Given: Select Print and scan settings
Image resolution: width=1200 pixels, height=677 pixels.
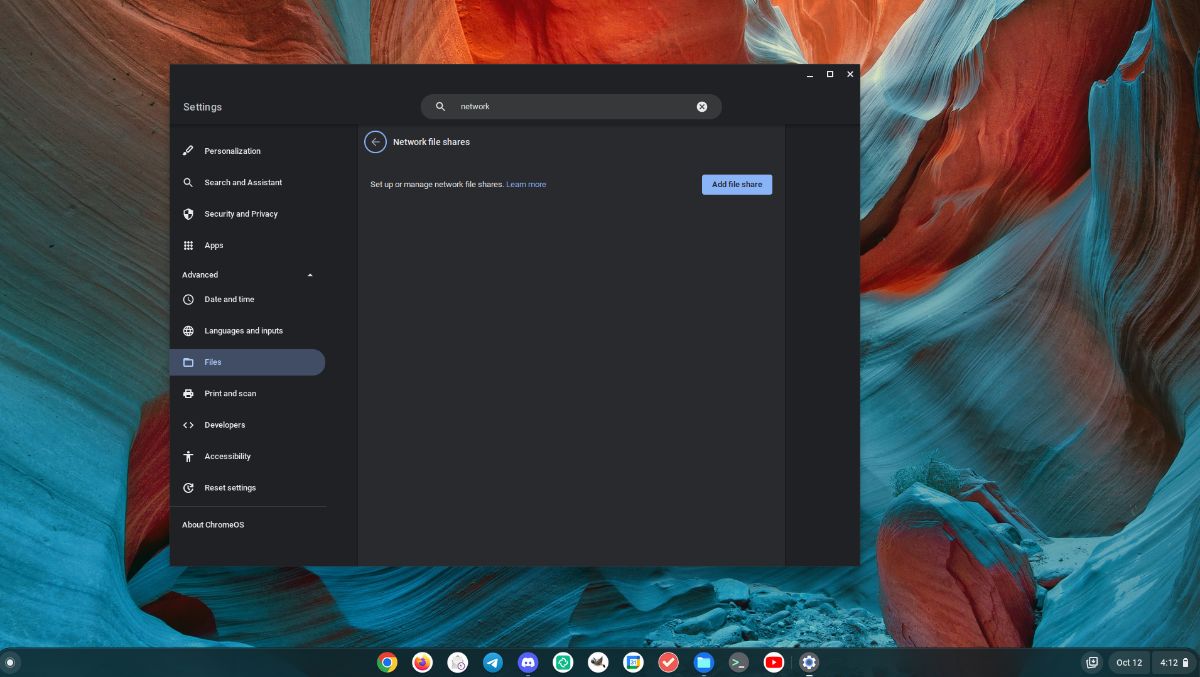Looking at the screenshot, I should pos(230,393).
